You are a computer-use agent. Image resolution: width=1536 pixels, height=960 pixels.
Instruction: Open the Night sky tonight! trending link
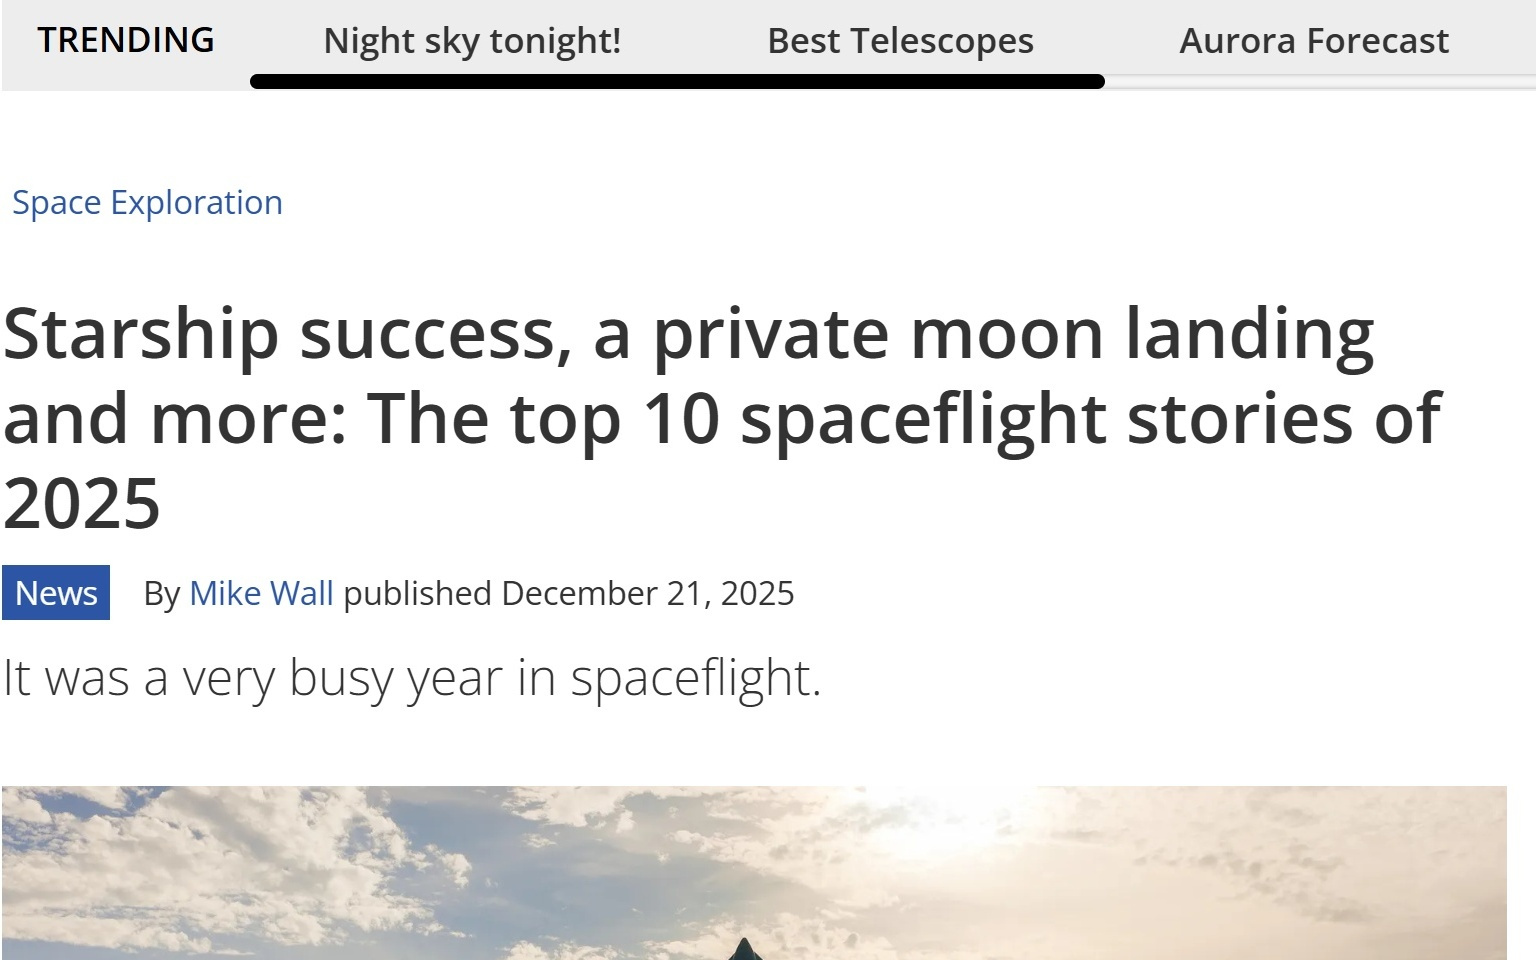coord(471,40)
